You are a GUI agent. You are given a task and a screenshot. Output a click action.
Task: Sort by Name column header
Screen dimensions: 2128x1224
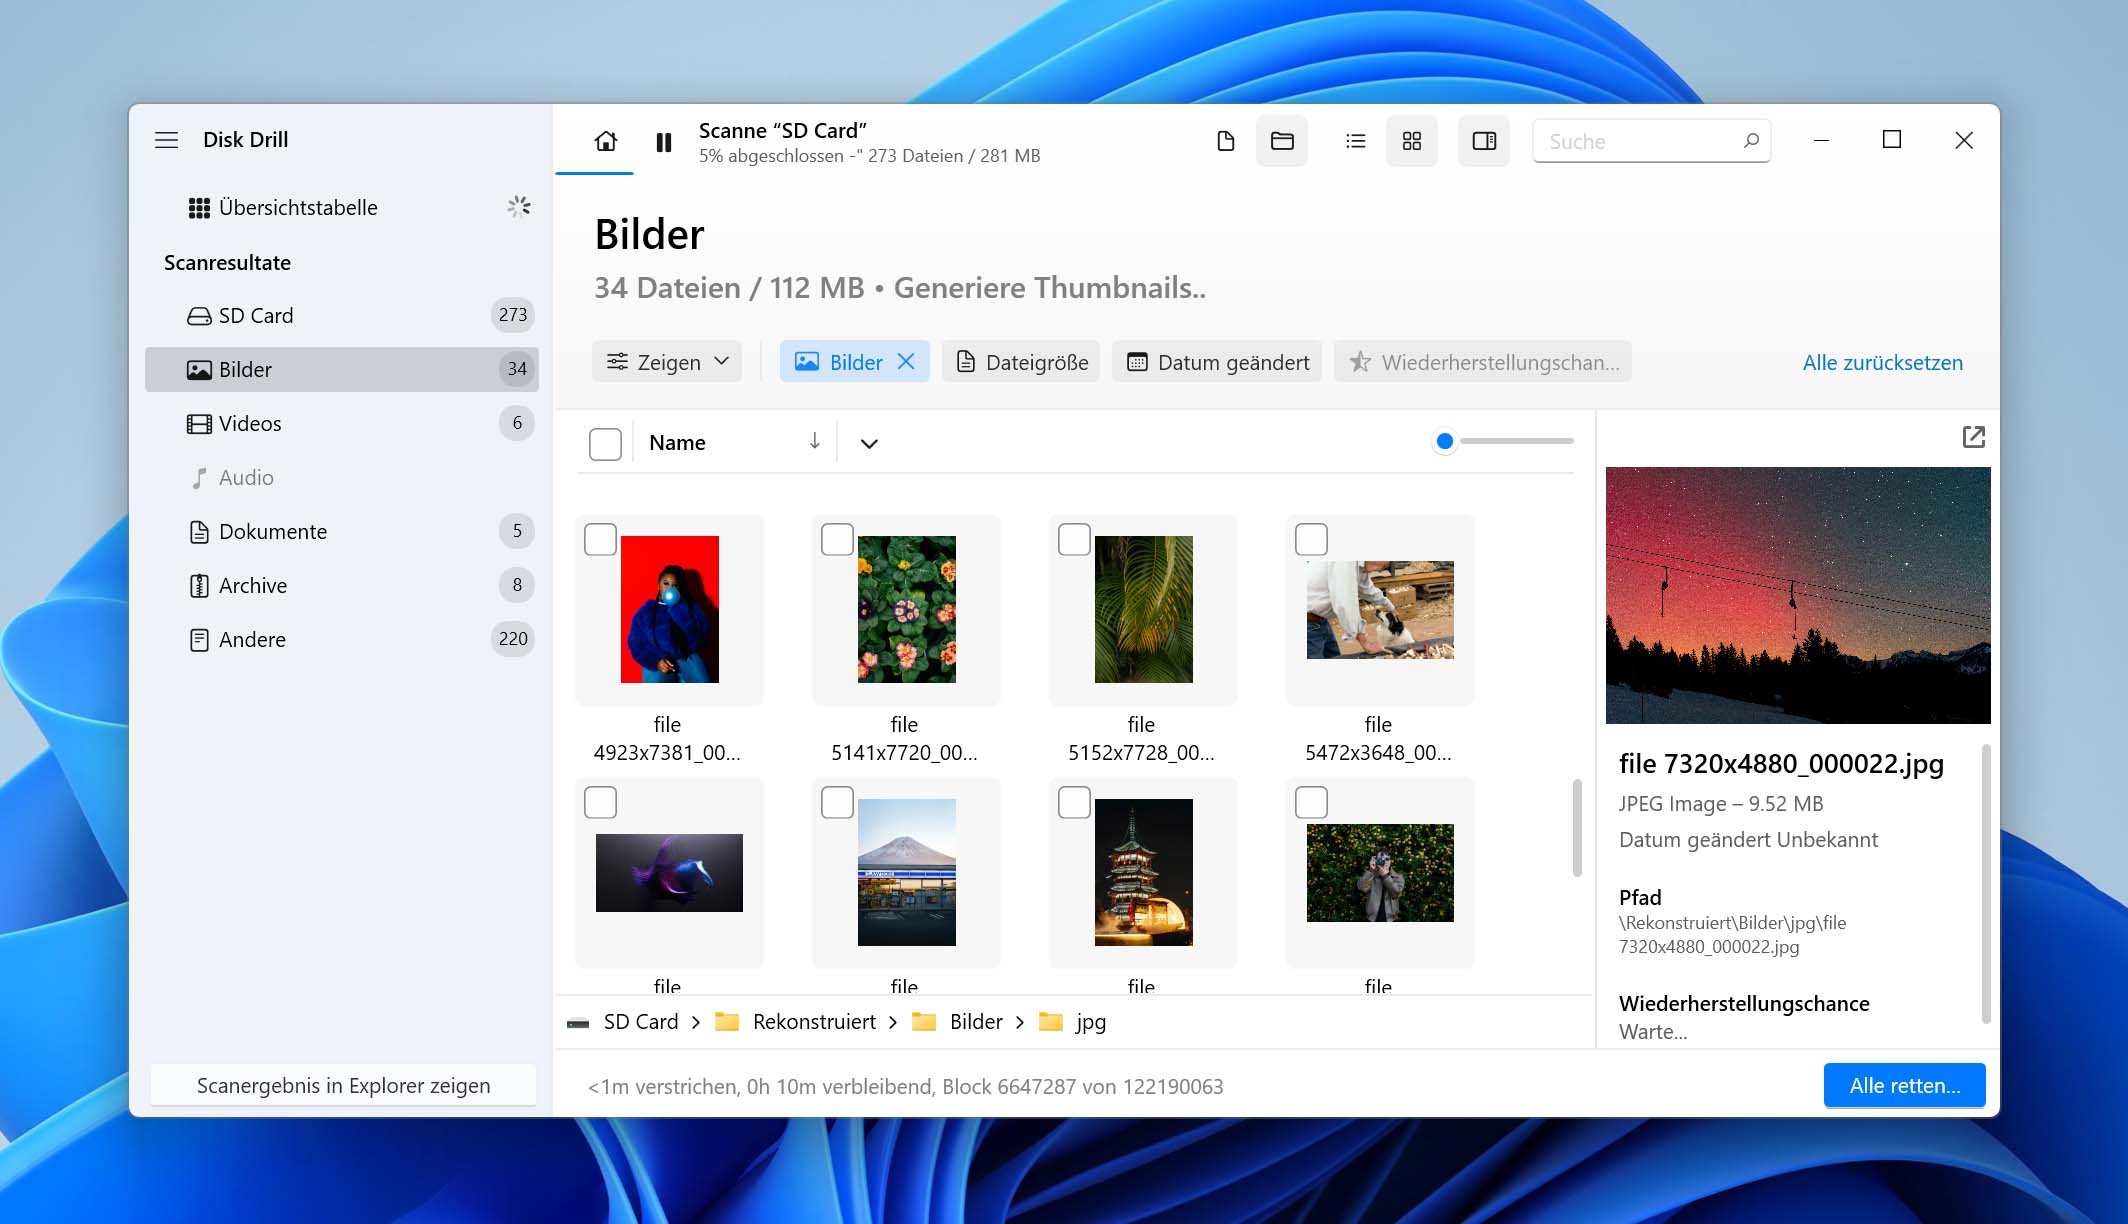click(677, 442)
